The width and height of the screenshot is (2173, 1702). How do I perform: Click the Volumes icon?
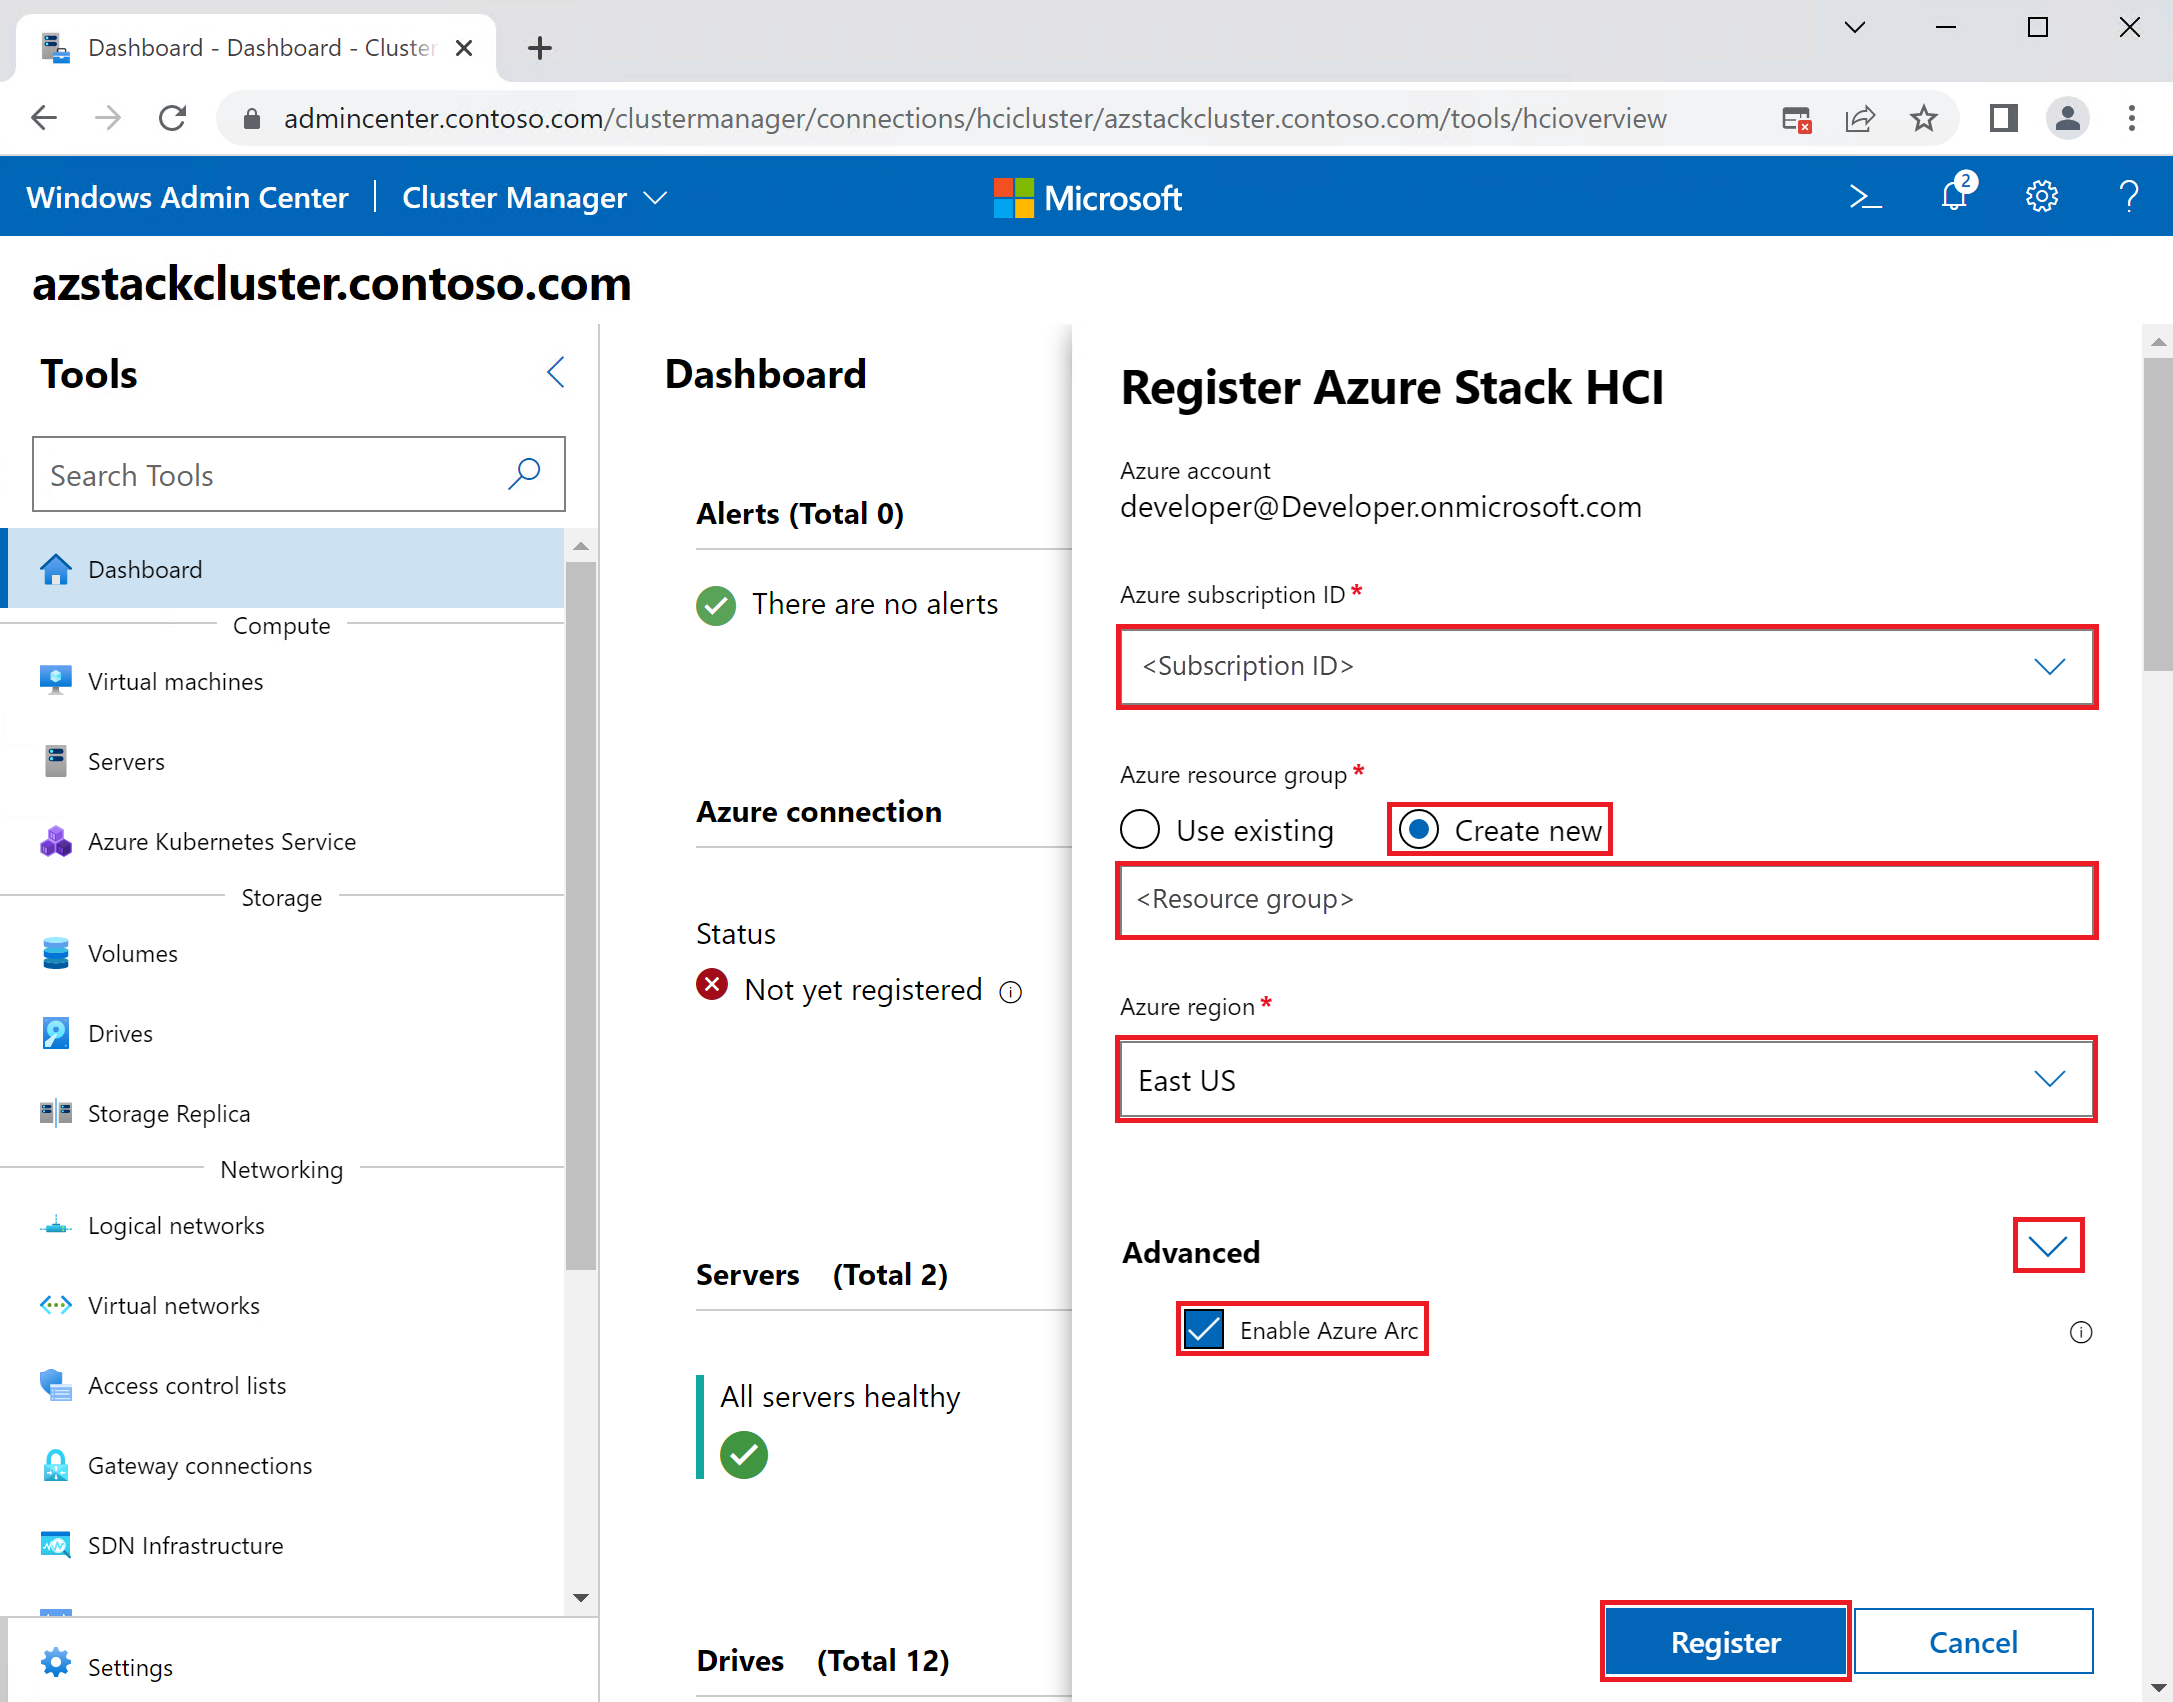click(x=56, y=953)
